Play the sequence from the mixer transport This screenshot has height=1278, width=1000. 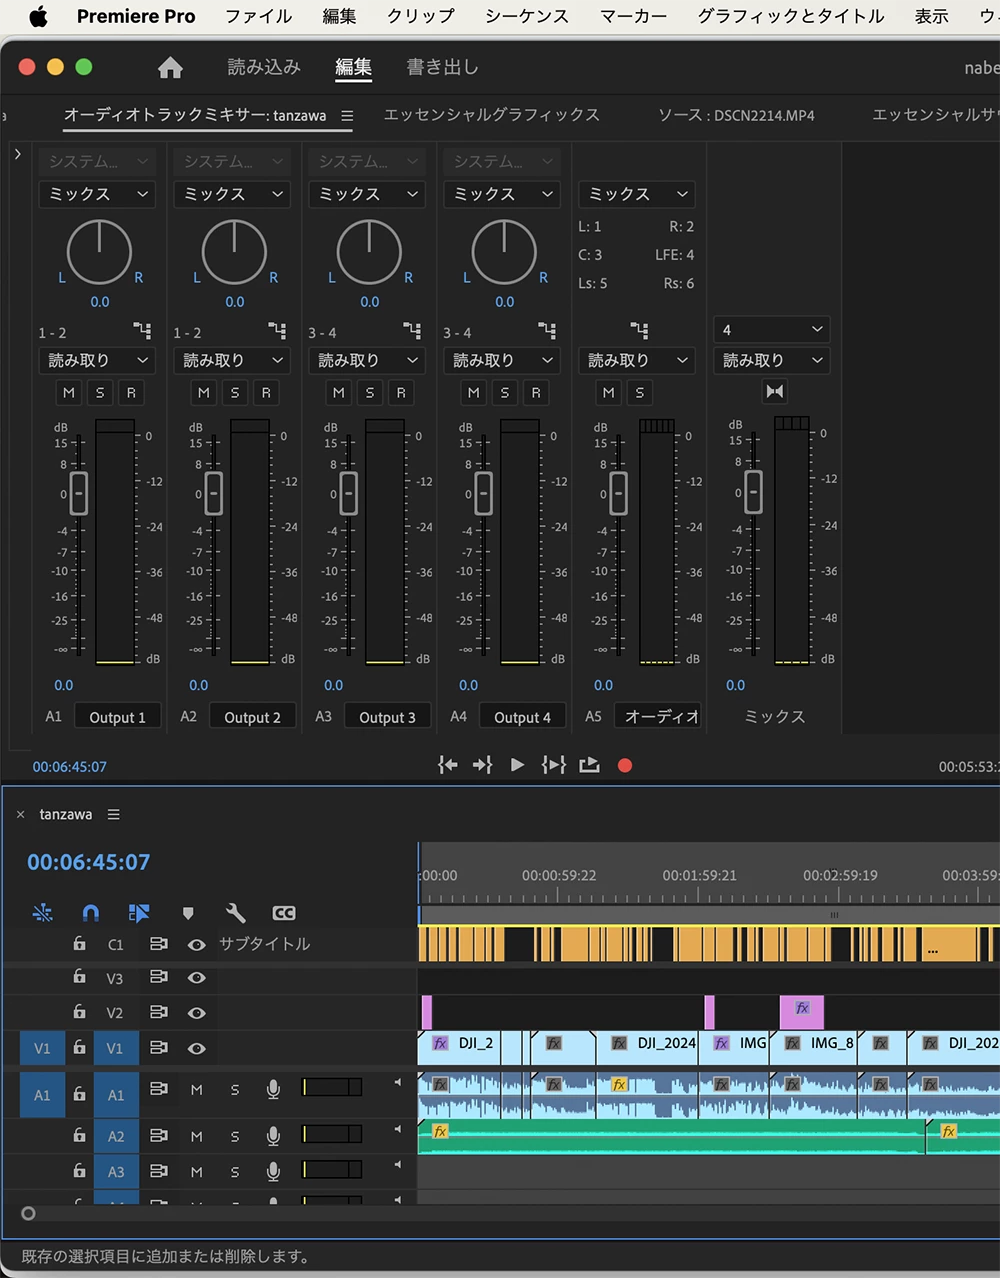(517, 765)
